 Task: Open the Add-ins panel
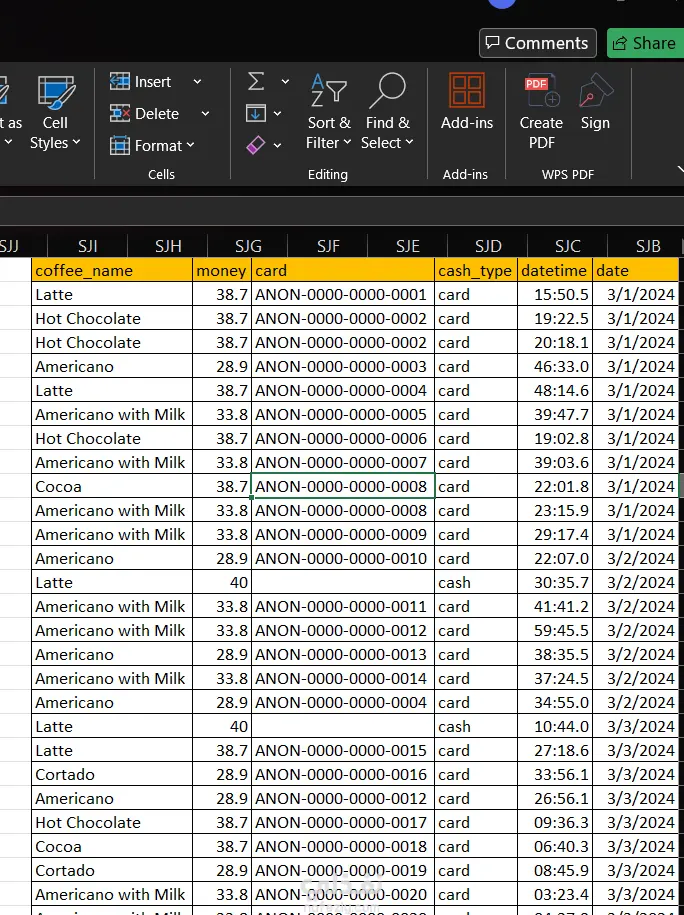tap(467, 102)
